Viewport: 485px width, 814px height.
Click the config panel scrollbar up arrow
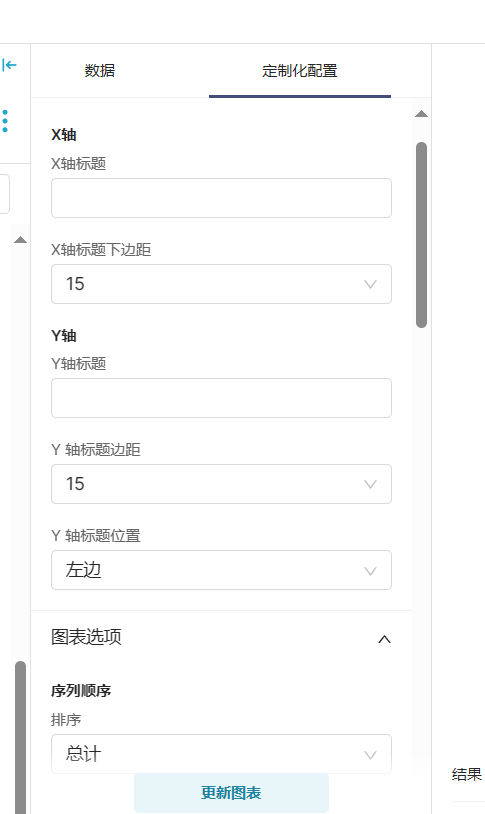(x=422, y=114)
